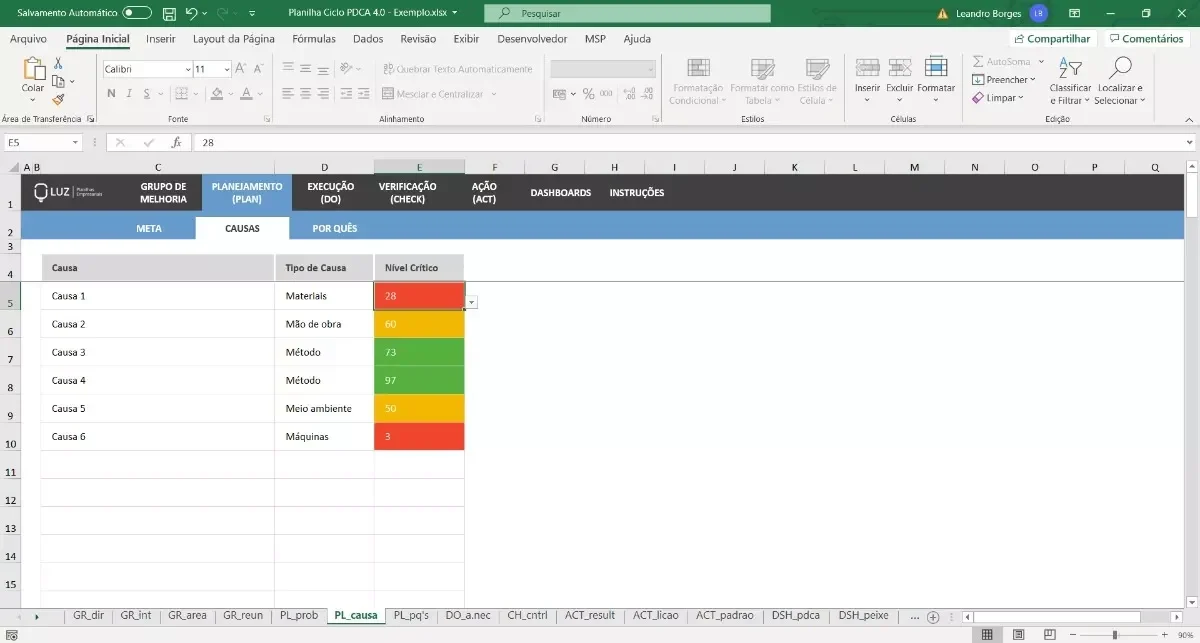This screenshot has height=643, width=1200.
Task: Click the cell borders icon
Action: point(180,94)
